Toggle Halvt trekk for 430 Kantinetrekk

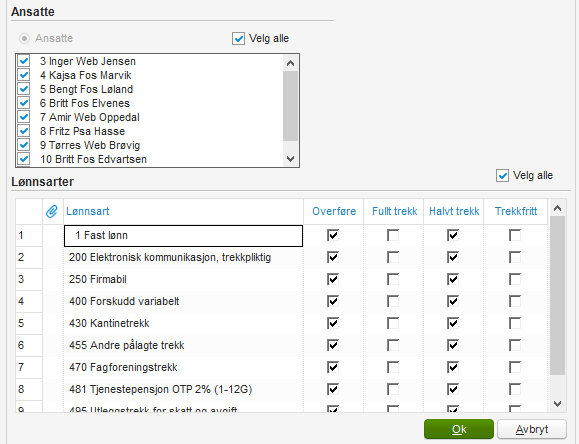tap(453, 323)
